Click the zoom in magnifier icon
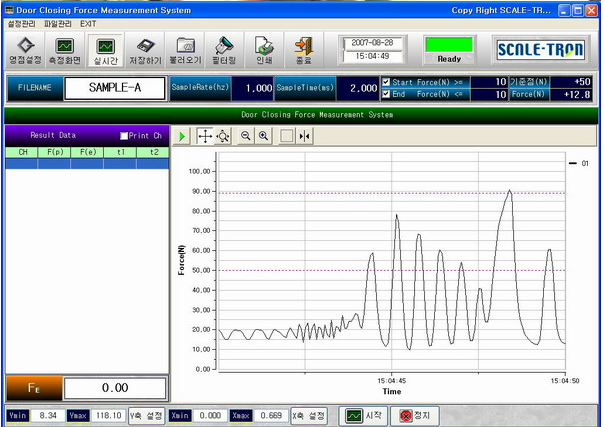The image size is (605, 427). 264,136
